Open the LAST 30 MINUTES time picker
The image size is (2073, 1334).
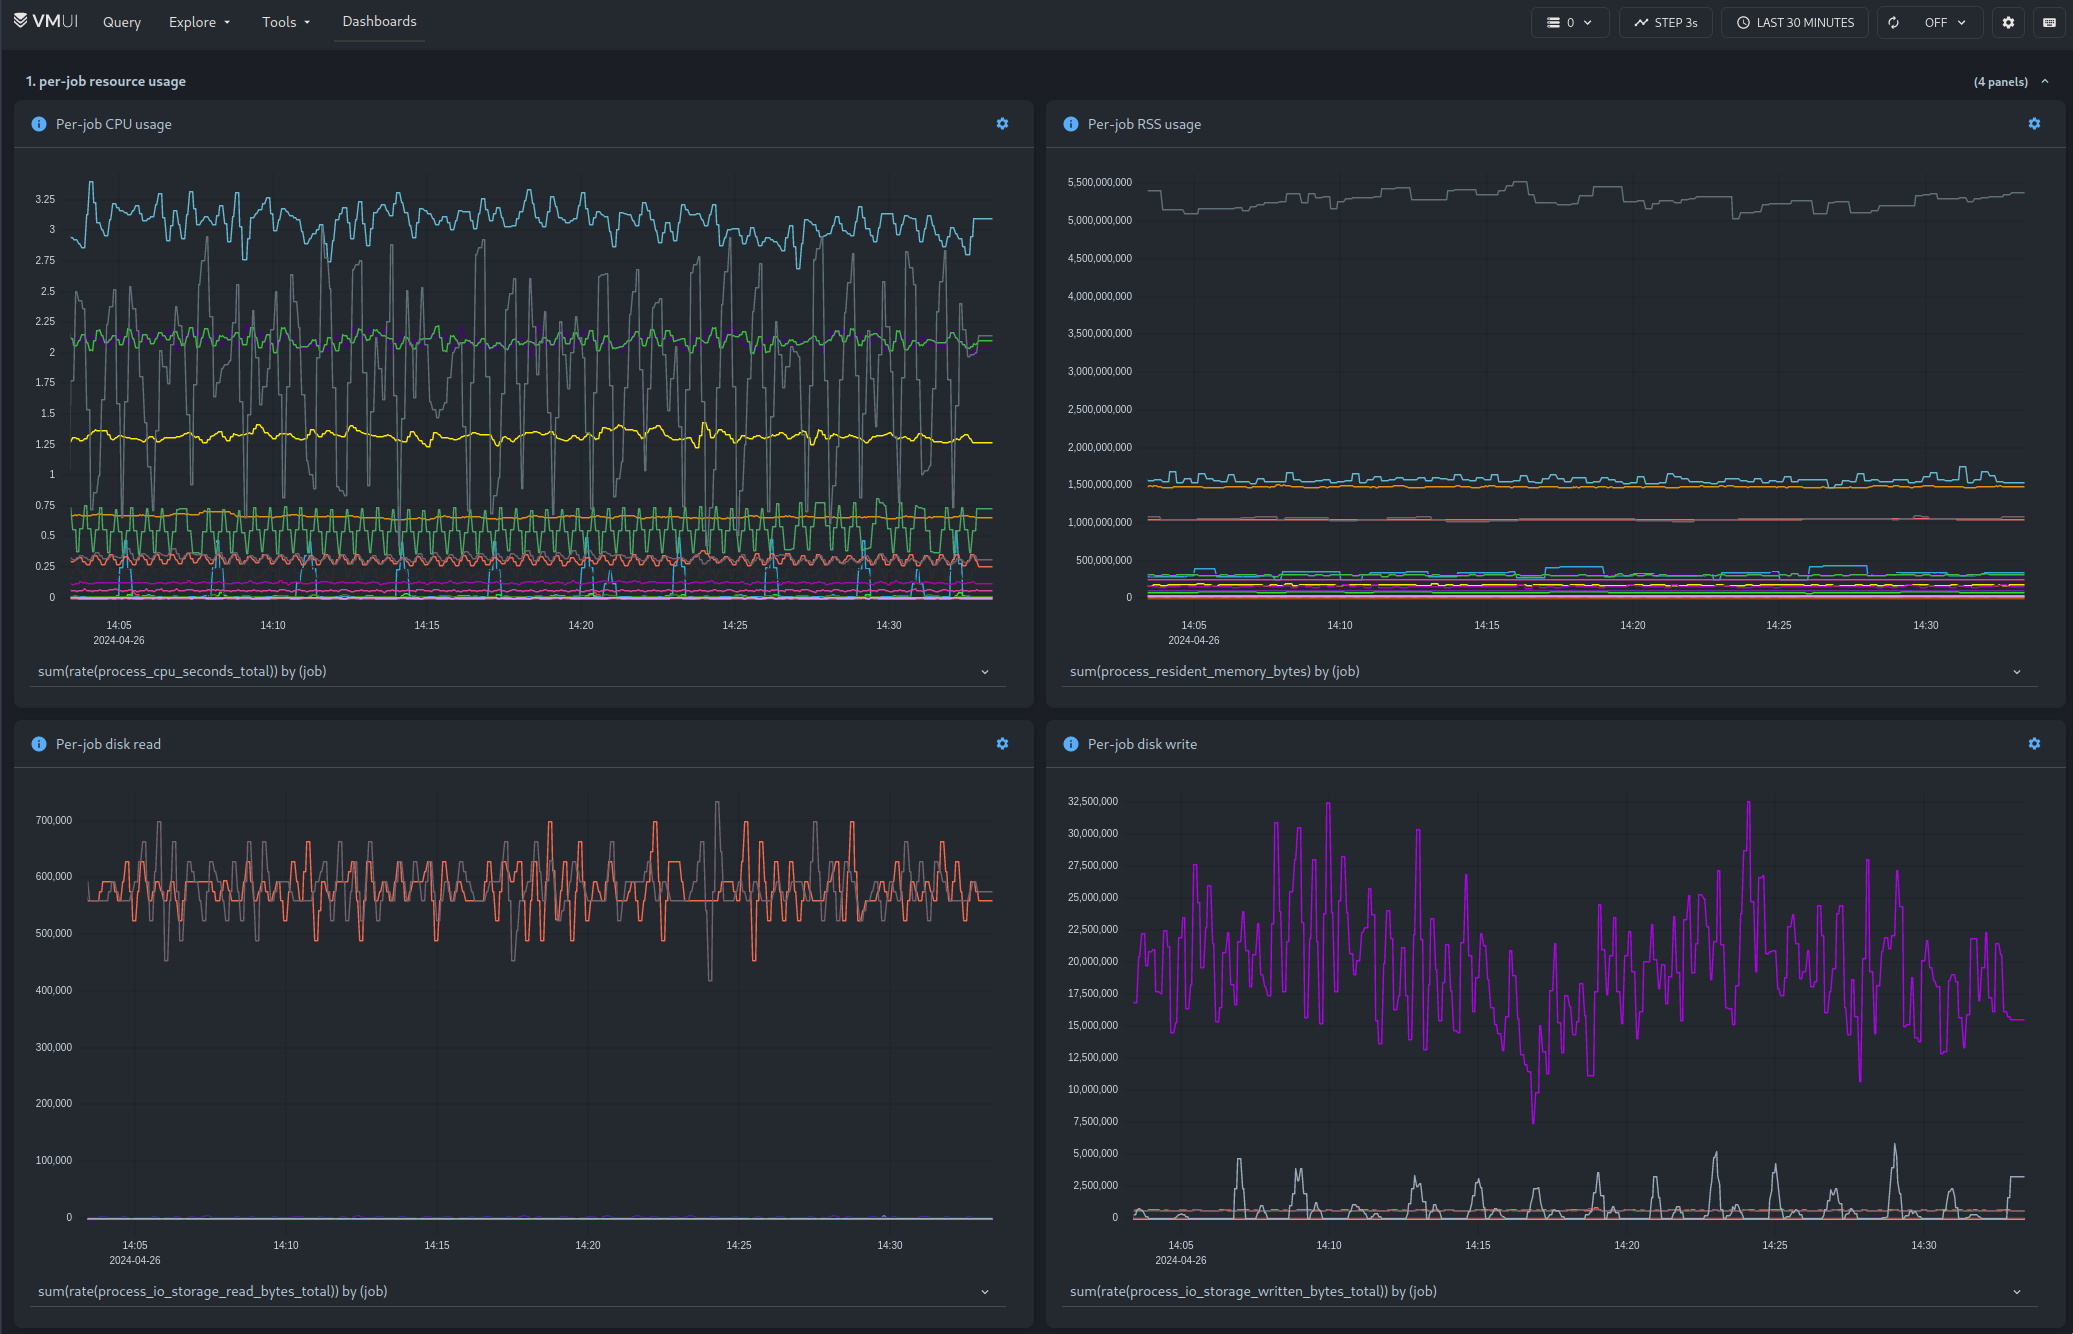pos(1795,22)
